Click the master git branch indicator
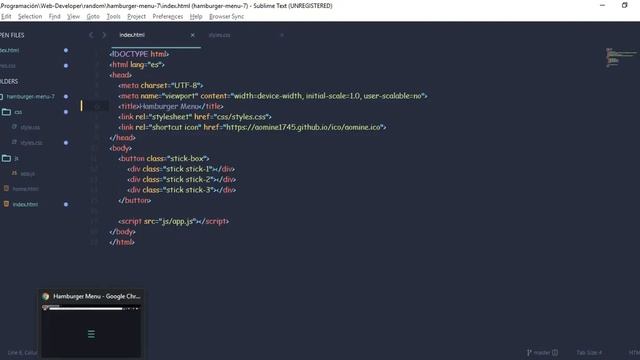The image size is (640, 360). (x=542, y=352)
